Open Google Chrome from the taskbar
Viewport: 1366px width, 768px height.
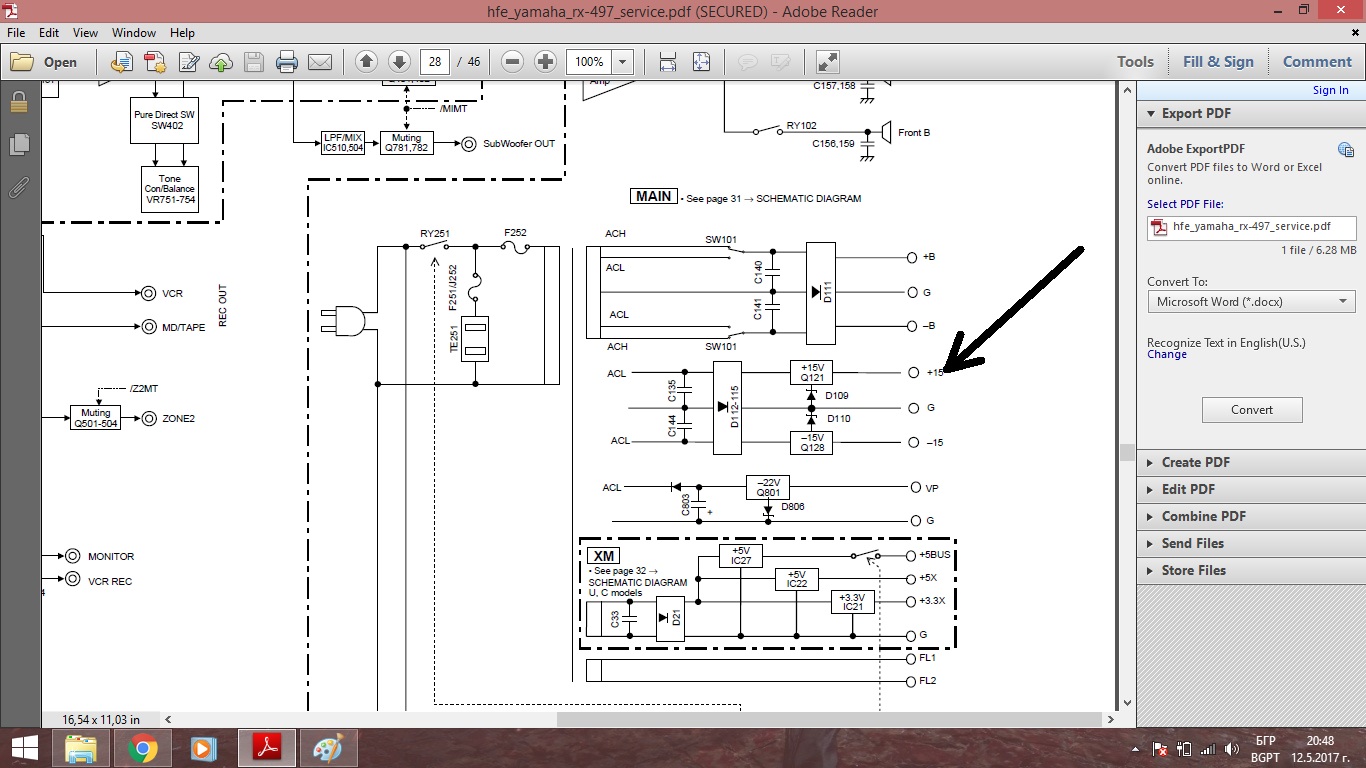[x=143, y=748]
